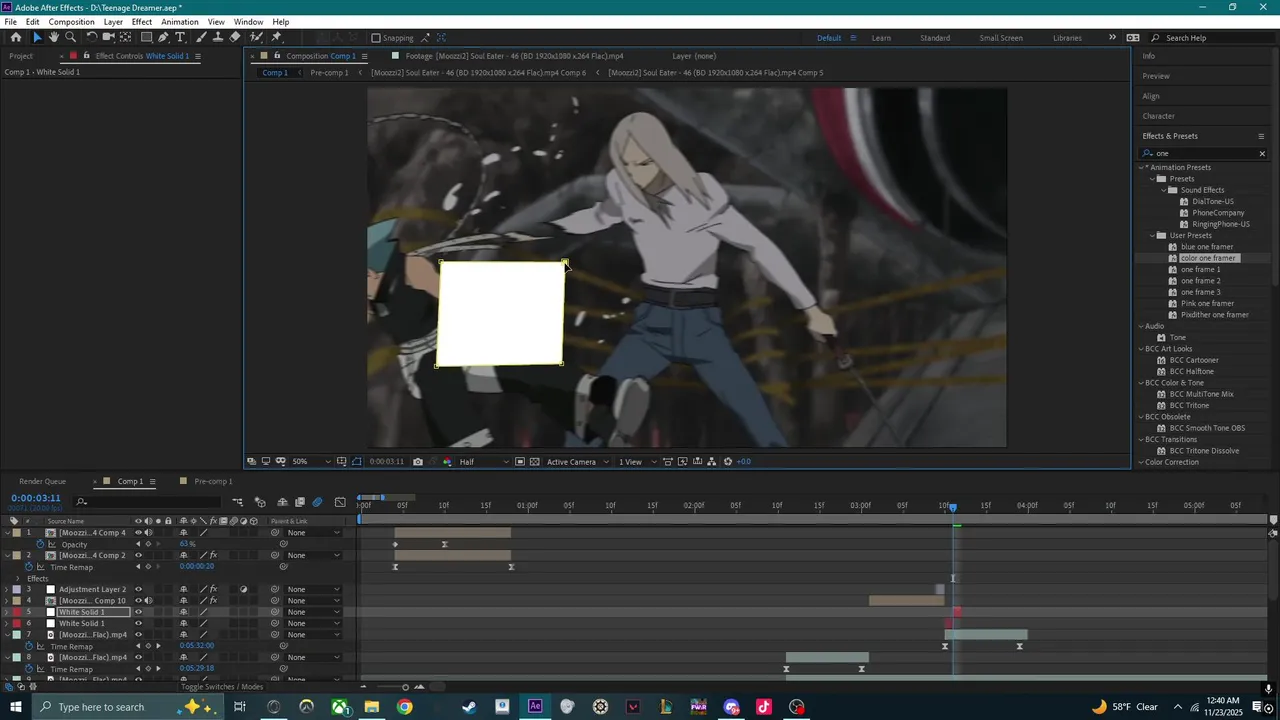
Task: Select the Hand tool
Action: [x=54, y=37]
